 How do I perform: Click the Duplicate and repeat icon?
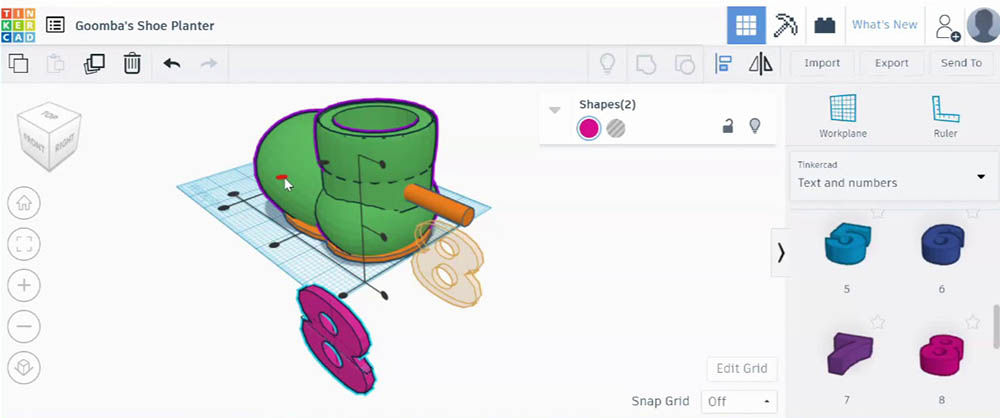(94, 63)
